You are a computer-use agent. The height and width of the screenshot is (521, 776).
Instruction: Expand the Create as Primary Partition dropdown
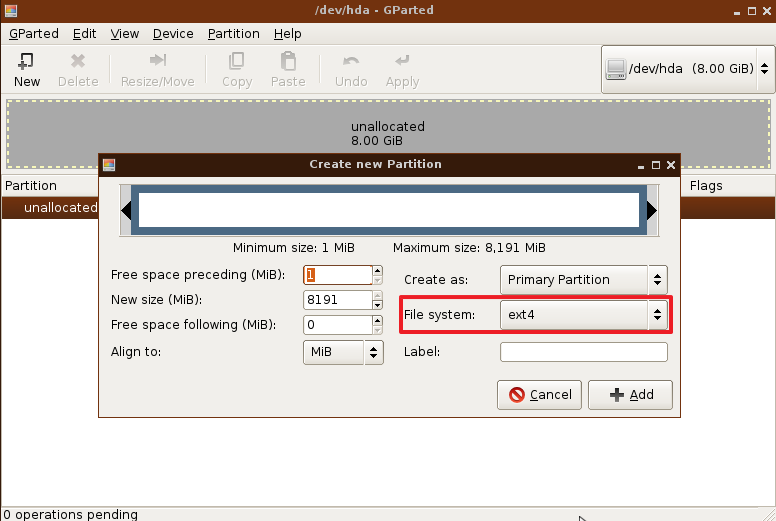pyautogui.click(x=583, y=280)
